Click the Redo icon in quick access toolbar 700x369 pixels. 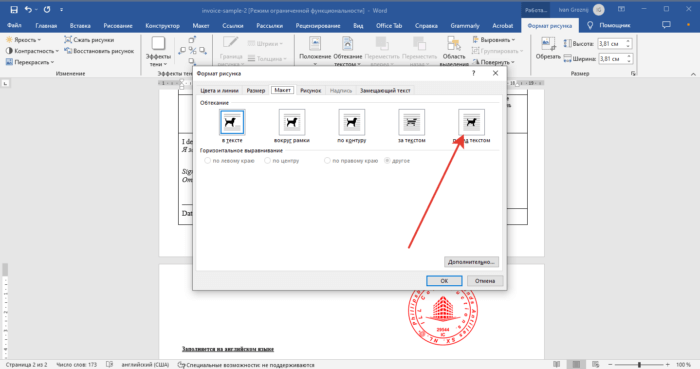(x=47, y=9)
